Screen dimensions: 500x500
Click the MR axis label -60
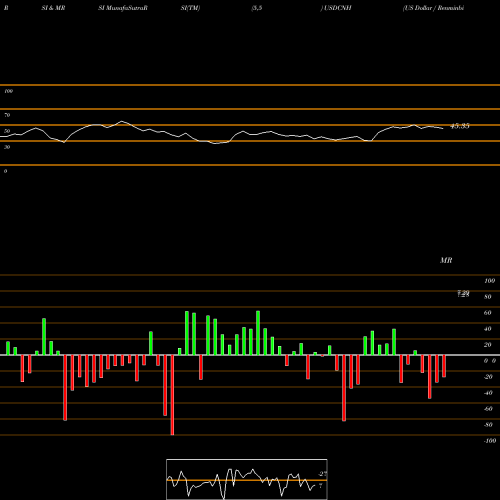point(488,409)
